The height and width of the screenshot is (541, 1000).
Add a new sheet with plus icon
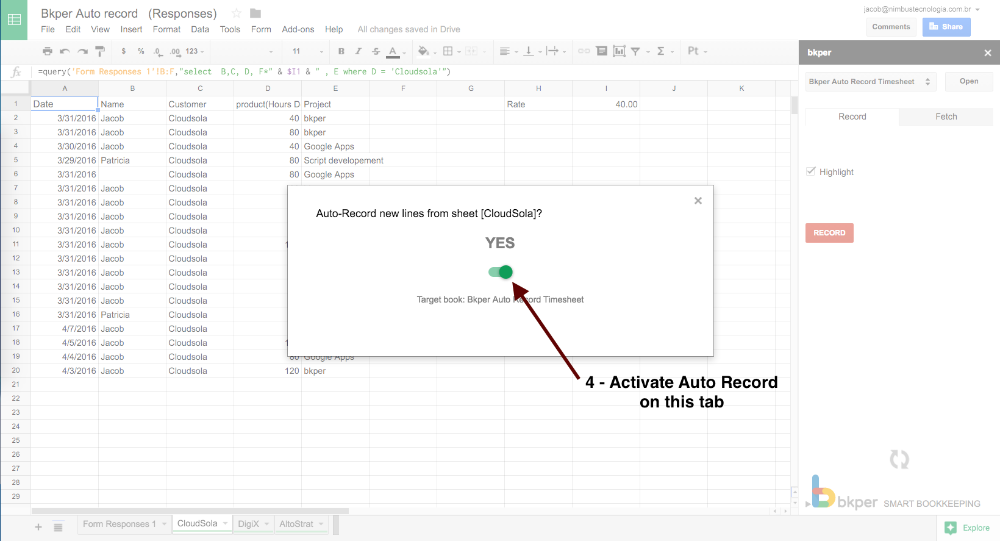pyautogui.click(x=38, y=527)
